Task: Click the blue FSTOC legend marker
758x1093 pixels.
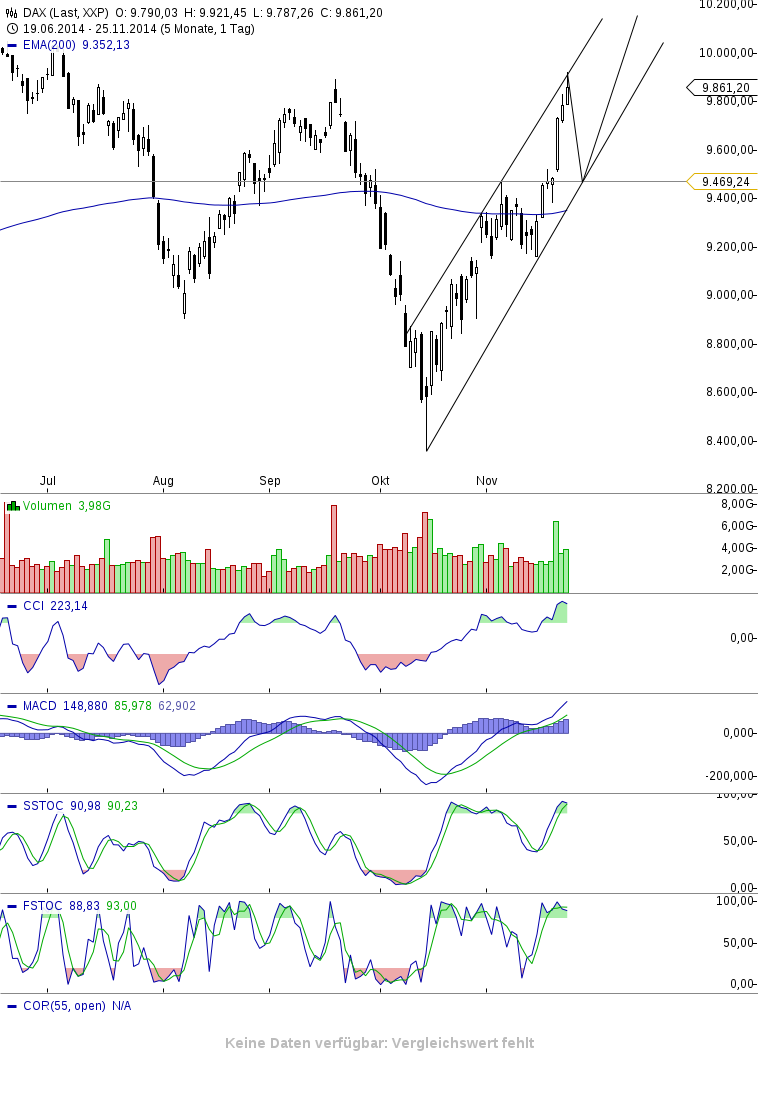Action: pyautogui.click(x=12, y=906)
